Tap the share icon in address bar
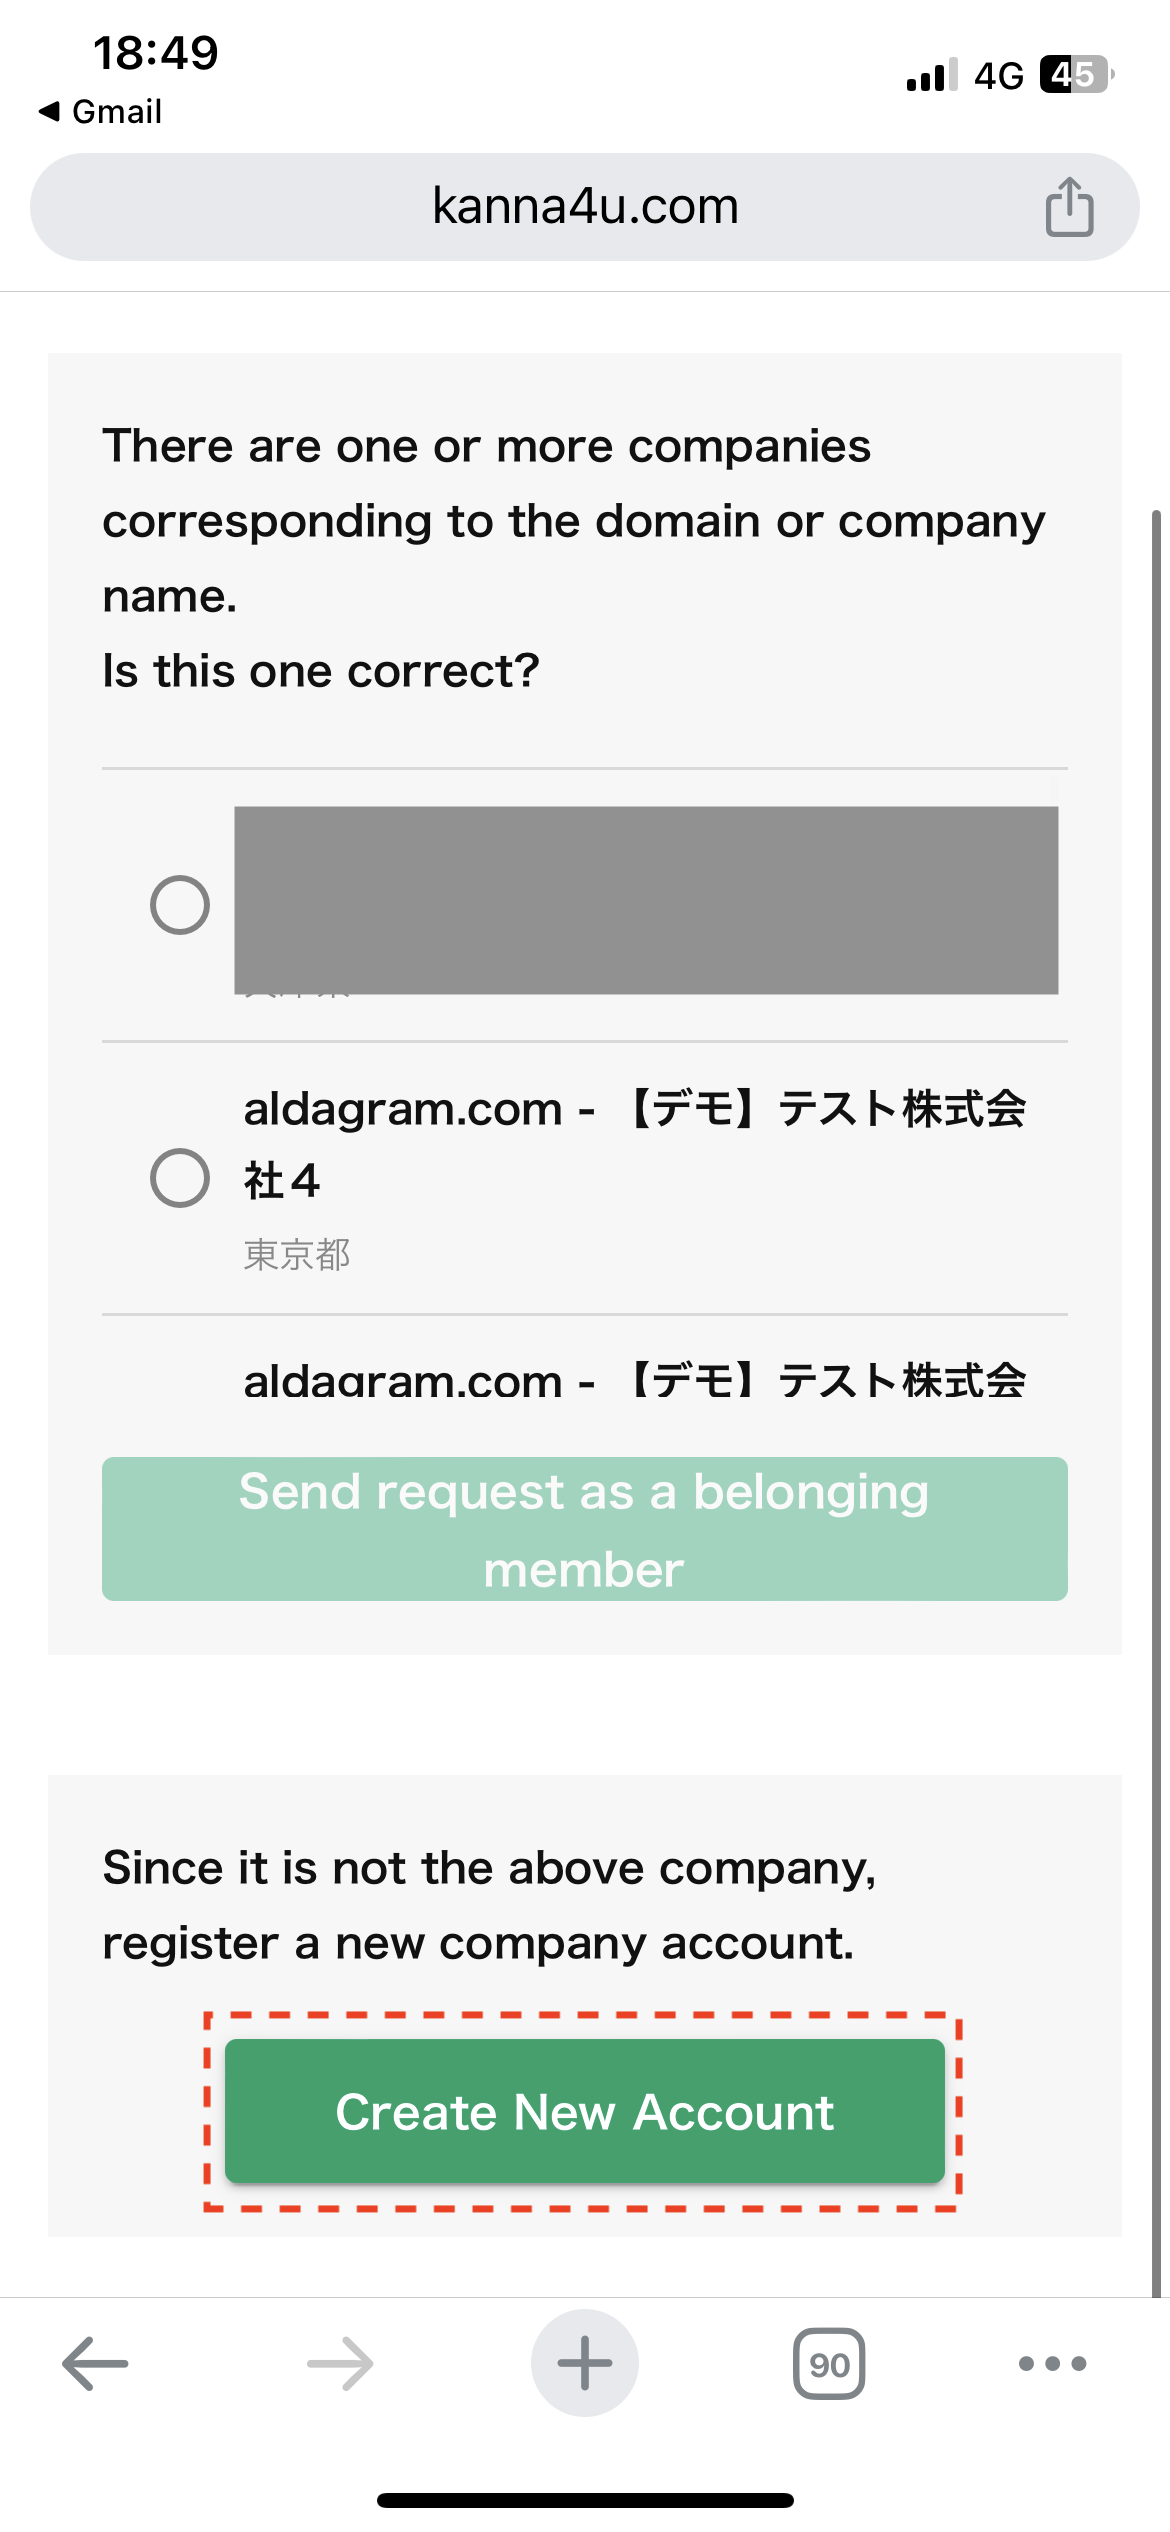The width and height of the screenshot is (1170, 2532). pyautogui.click(x=1069, y=207)
